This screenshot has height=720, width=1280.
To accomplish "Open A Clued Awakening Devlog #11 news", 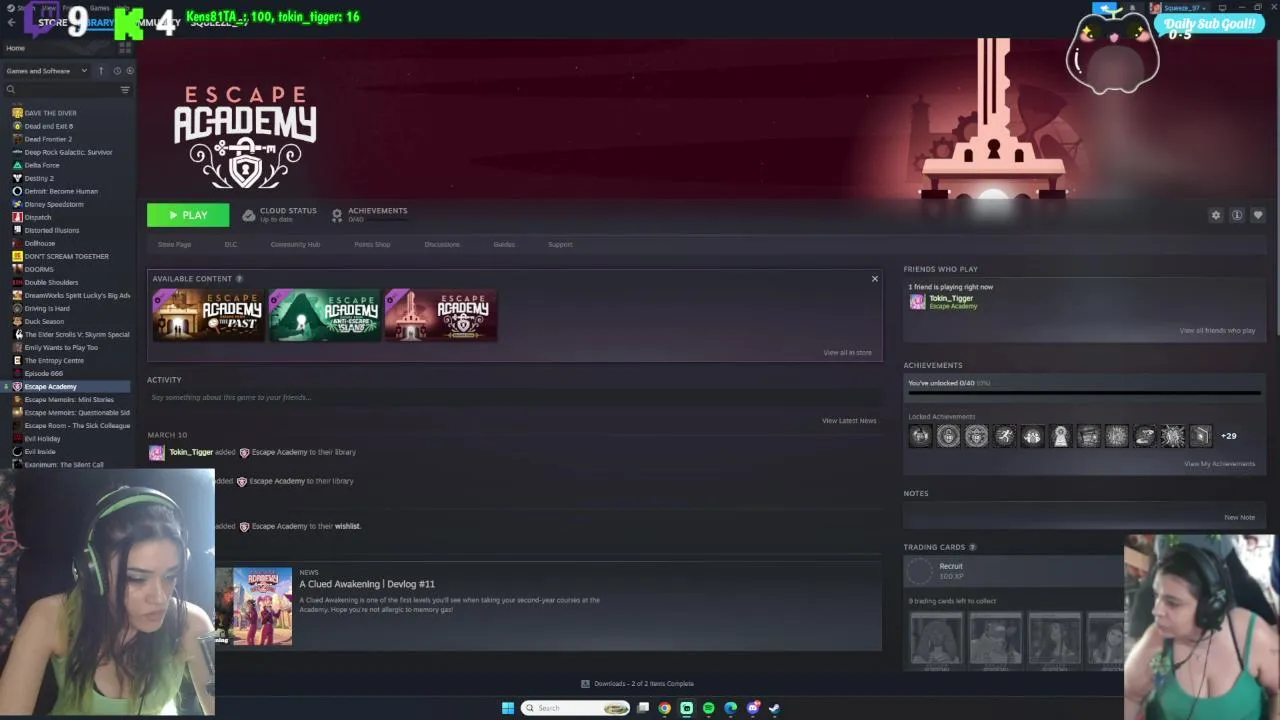I will tap(367, 584).
